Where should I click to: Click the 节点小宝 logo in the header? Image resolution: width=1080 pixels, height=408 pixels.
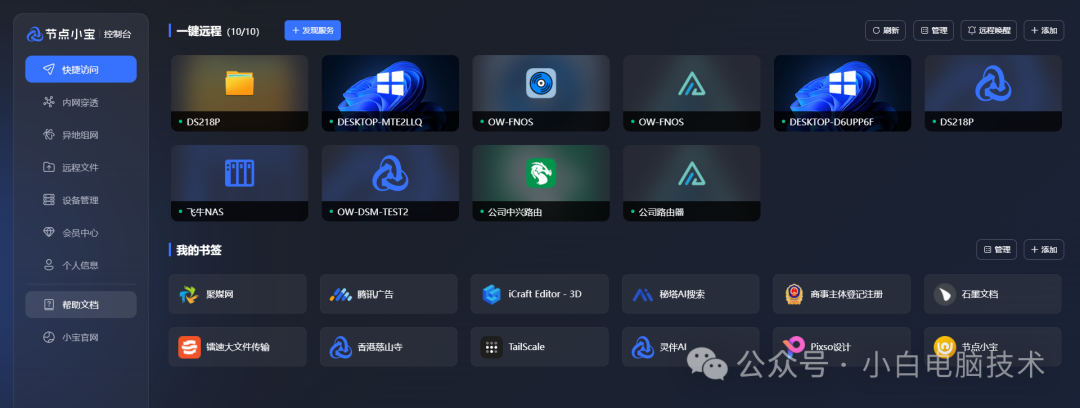[x=61, y=34]
